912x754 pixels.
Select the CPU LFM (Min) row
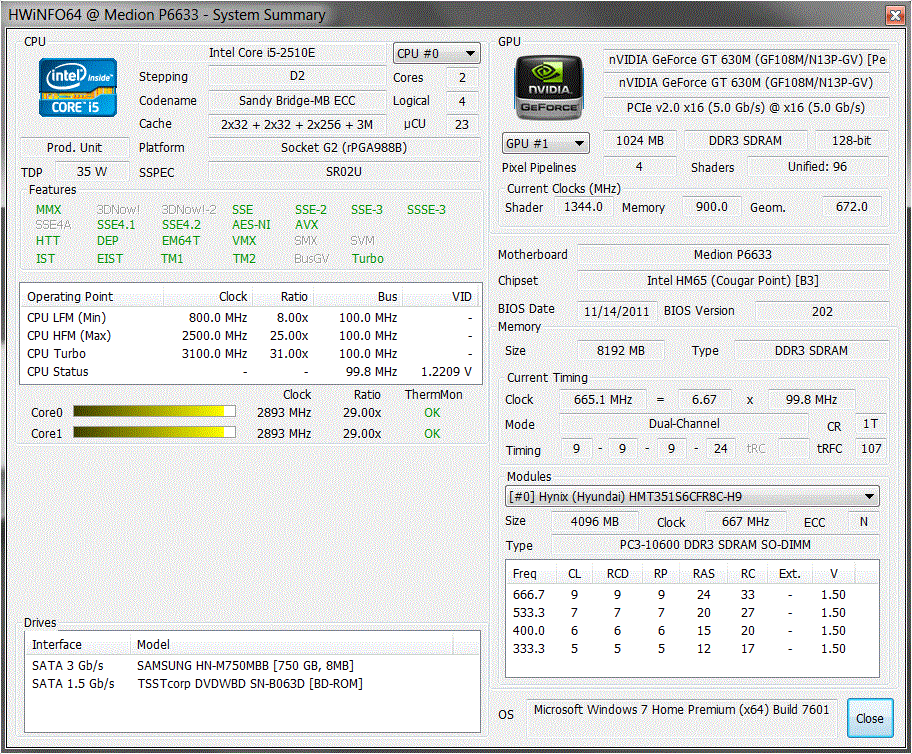(251, 318)
